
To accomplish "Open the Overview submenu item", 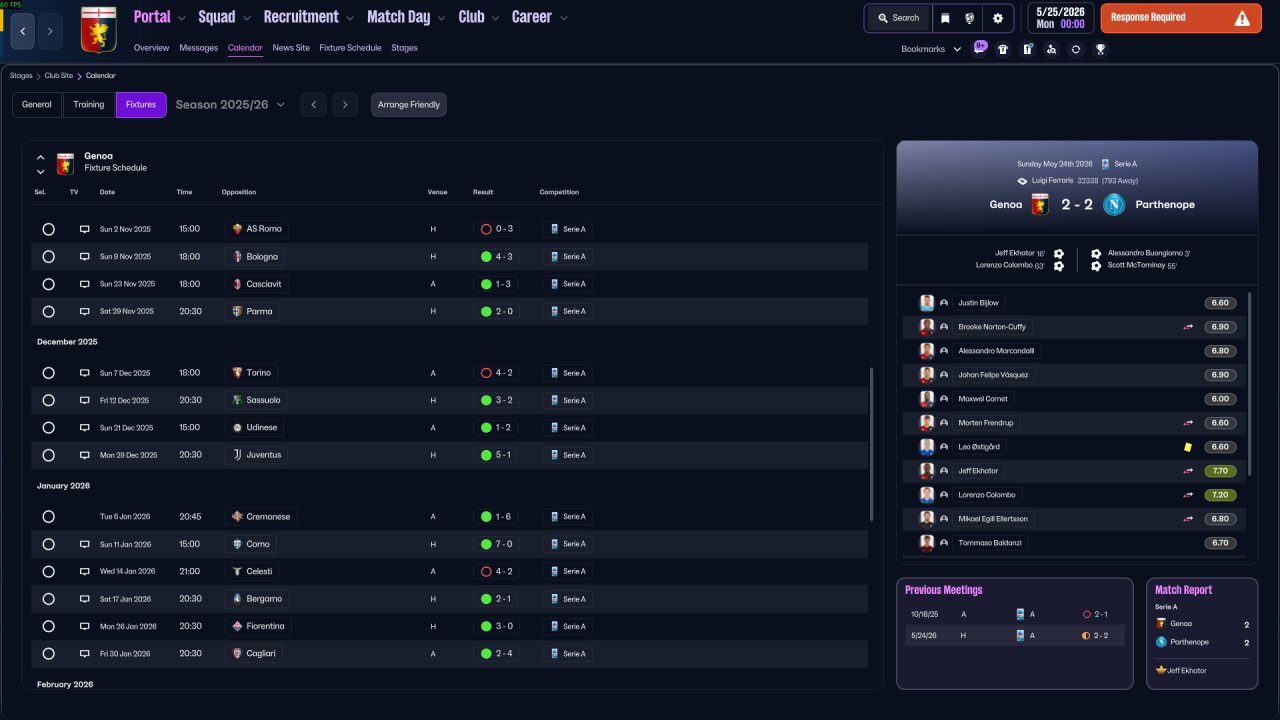I will tap(151, 48).
